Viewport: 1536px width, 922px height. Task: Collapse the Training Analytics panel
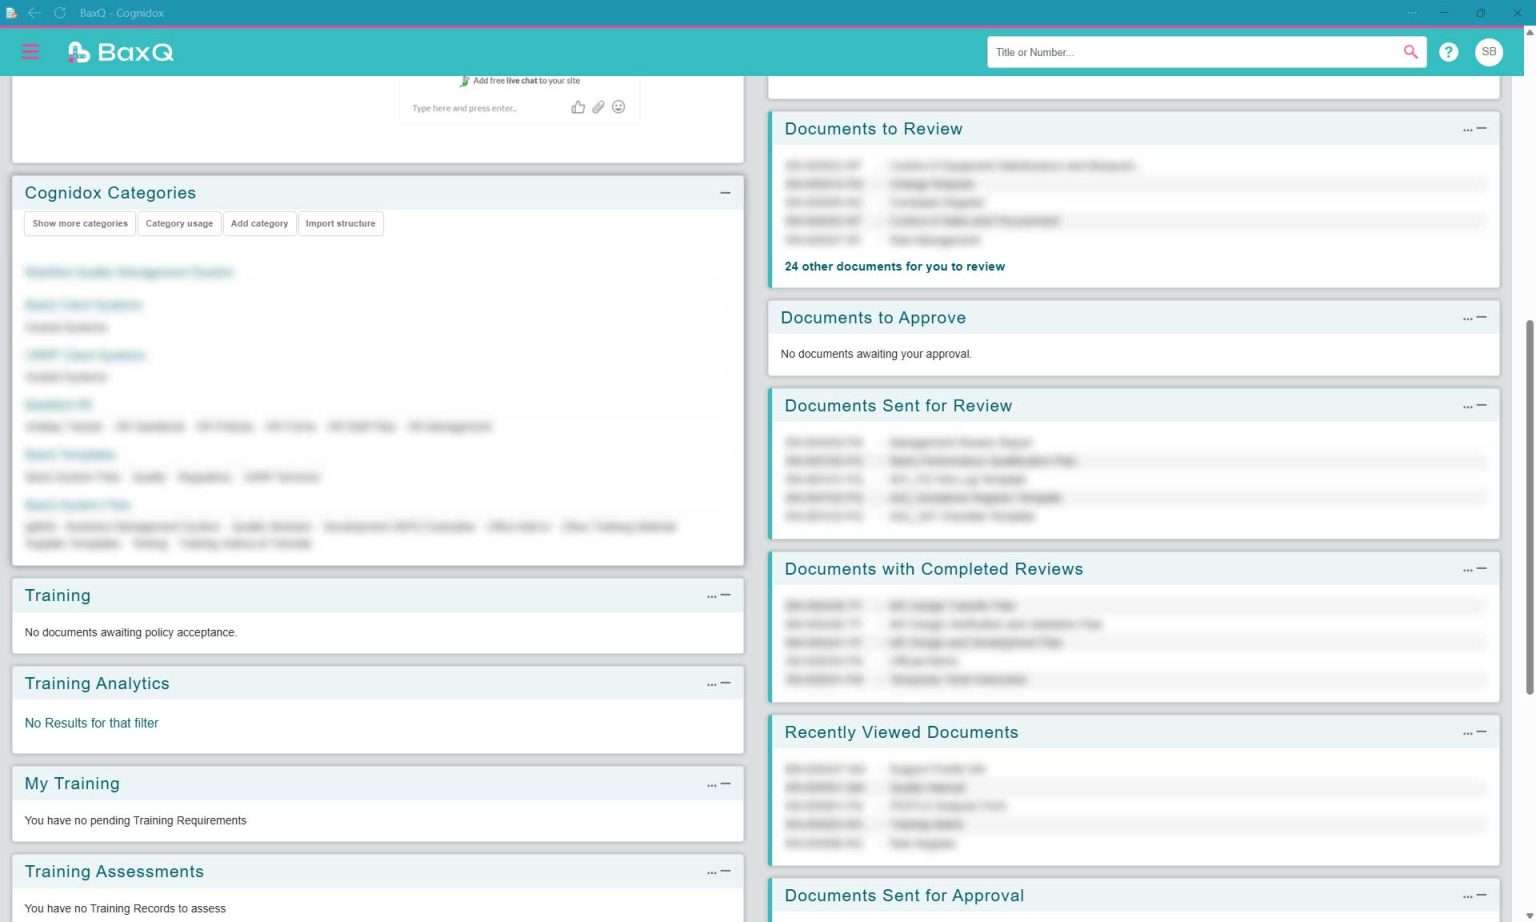[726, 683]
